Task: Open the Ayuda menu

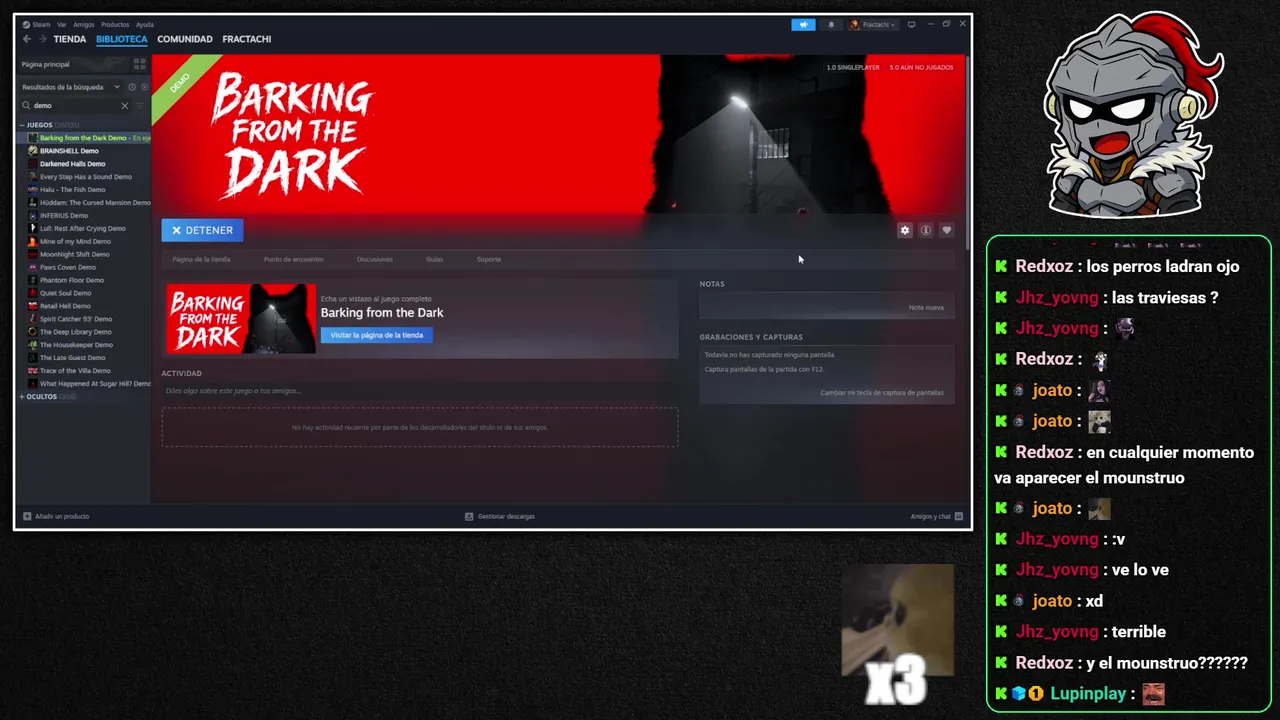Action: [x=145, y=24]
